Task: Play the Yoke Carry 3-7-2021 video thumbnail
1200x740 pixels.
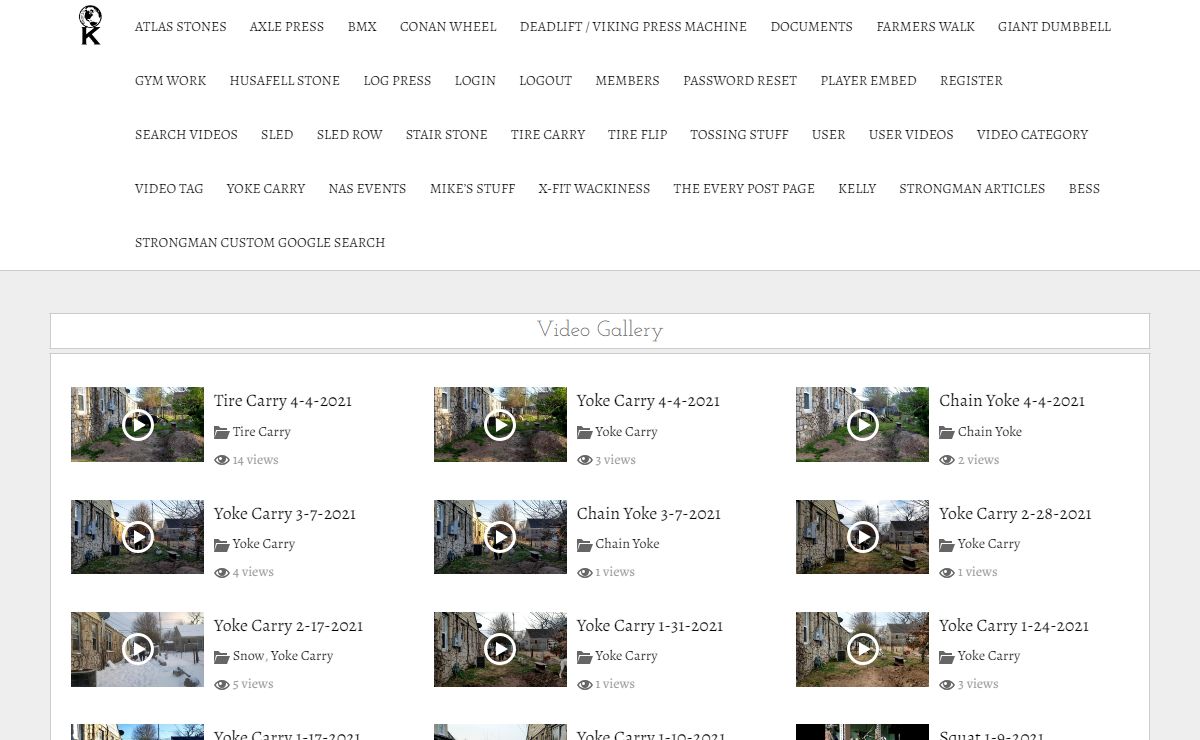Action: [137, 537]
